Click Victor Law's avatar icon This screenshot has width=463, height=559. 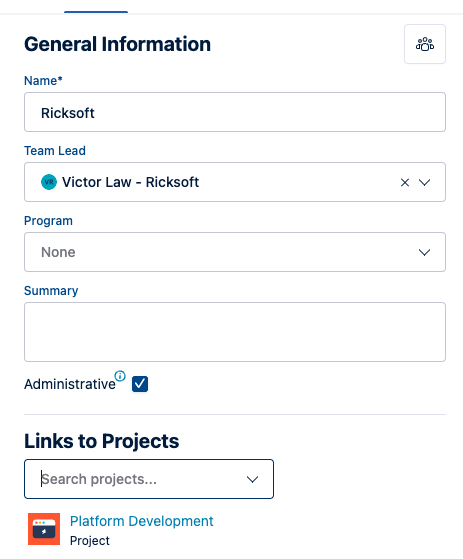point(49,182)
